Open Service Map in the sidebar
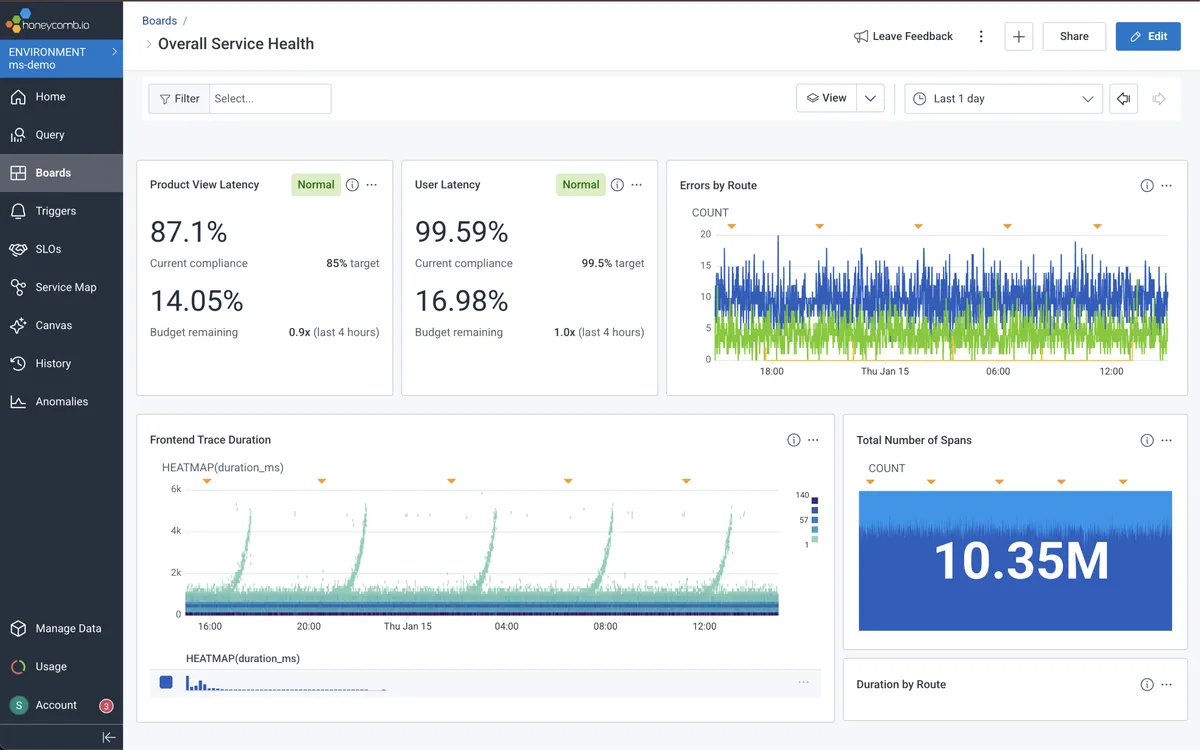This screenshot has width=1200, height=750. [61, 287]
